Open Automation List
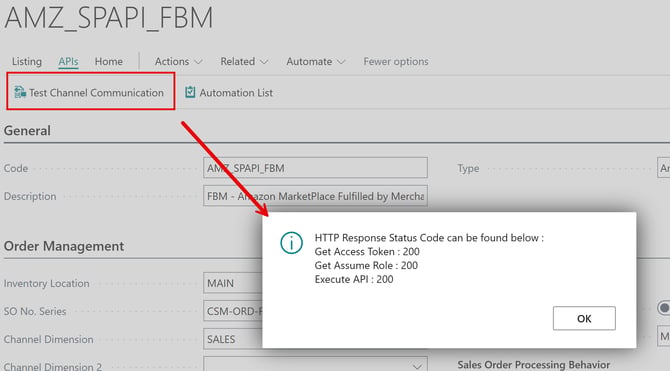This screenshot has height=371, width=670. [x=236, y=93]
